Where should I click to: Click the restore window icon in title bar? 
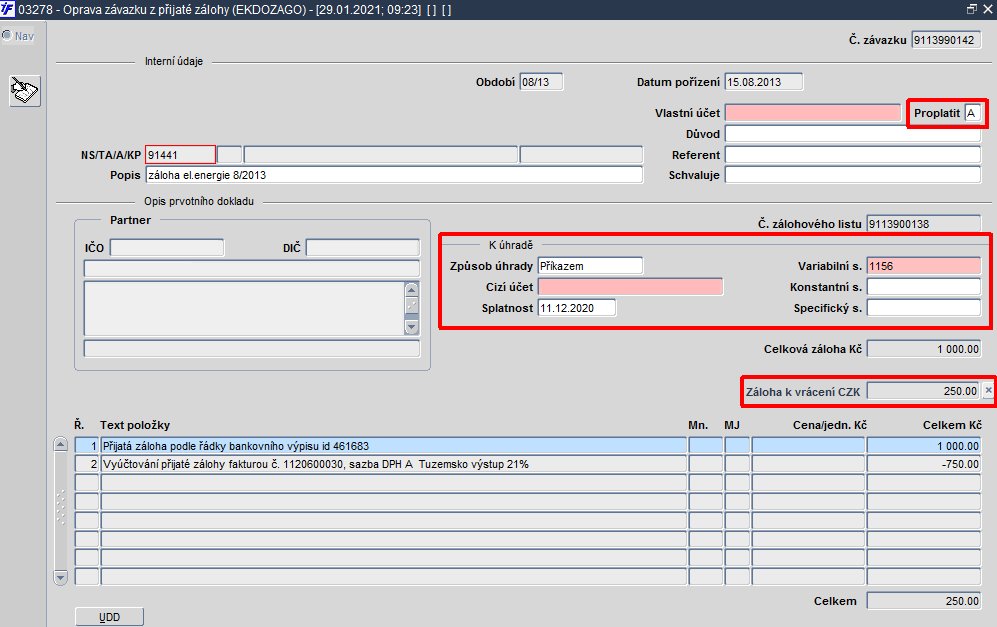[x=972, y=9]
